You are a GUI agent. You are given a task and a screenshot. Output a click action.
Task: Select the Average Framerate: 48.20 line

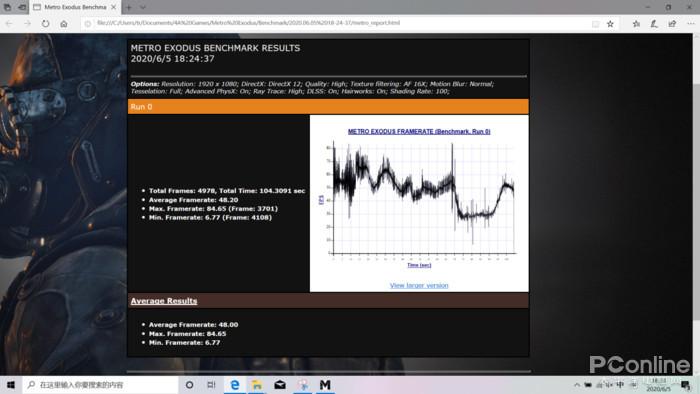[x=193, y=200]
